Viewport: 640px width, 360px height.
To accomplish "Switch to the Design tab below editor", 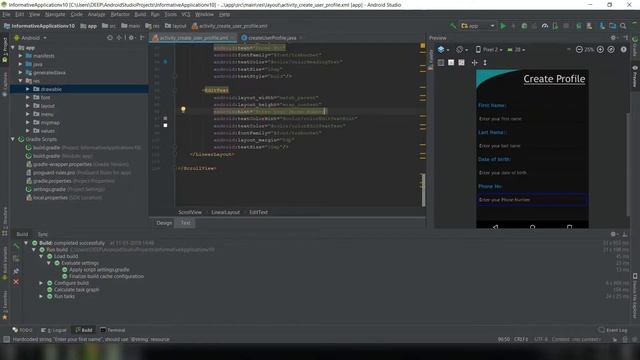I will [x=164, y=223].
